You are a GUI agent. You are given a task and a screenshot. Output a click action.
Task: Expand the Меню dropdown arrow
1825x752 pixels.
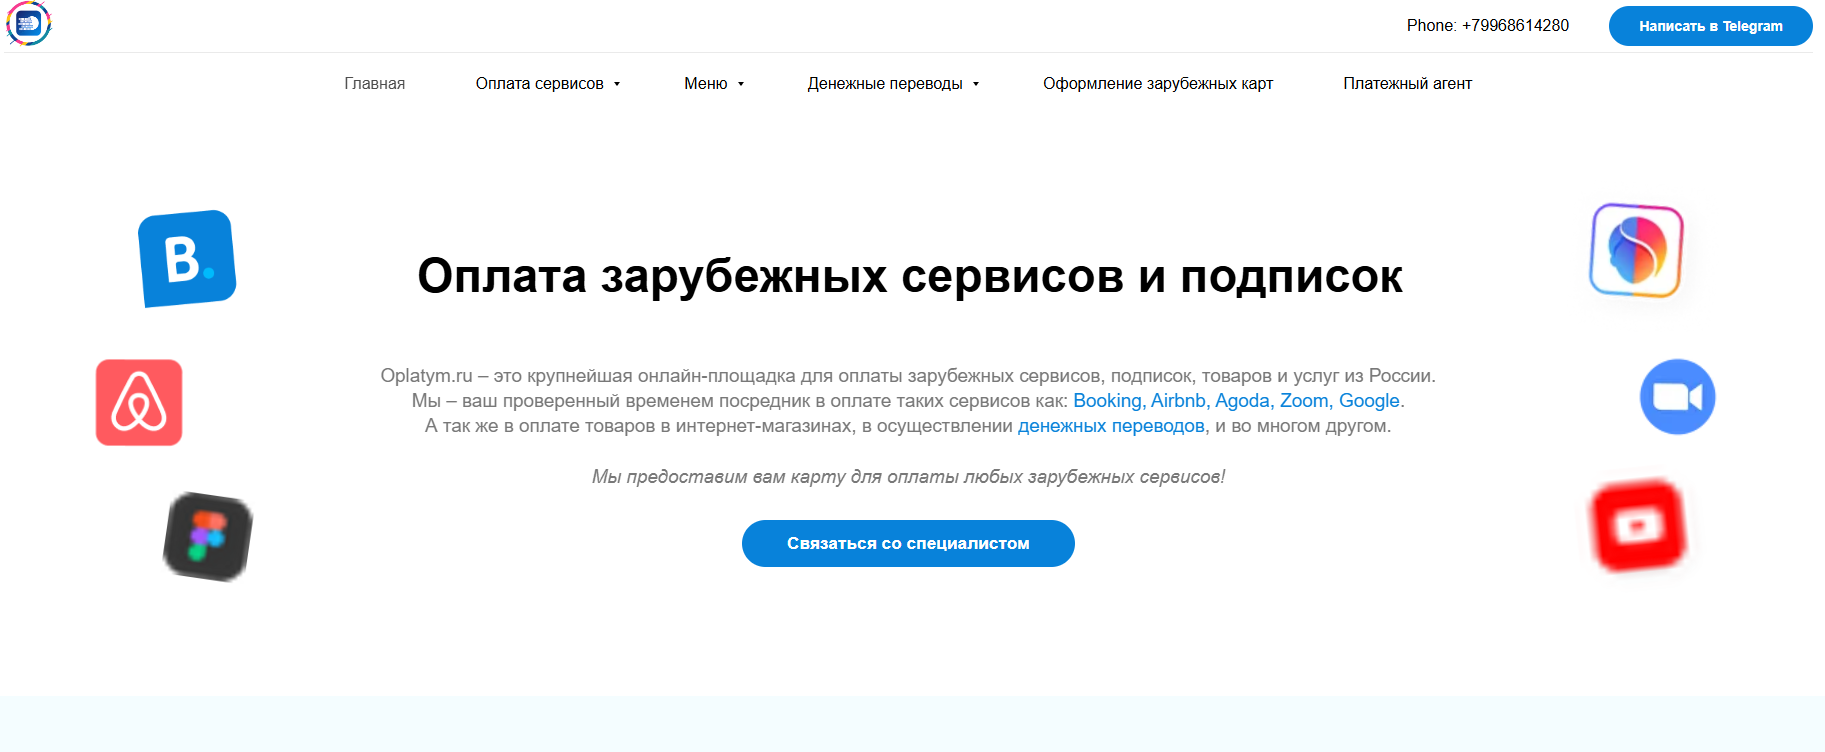click(x=741, y=84)
